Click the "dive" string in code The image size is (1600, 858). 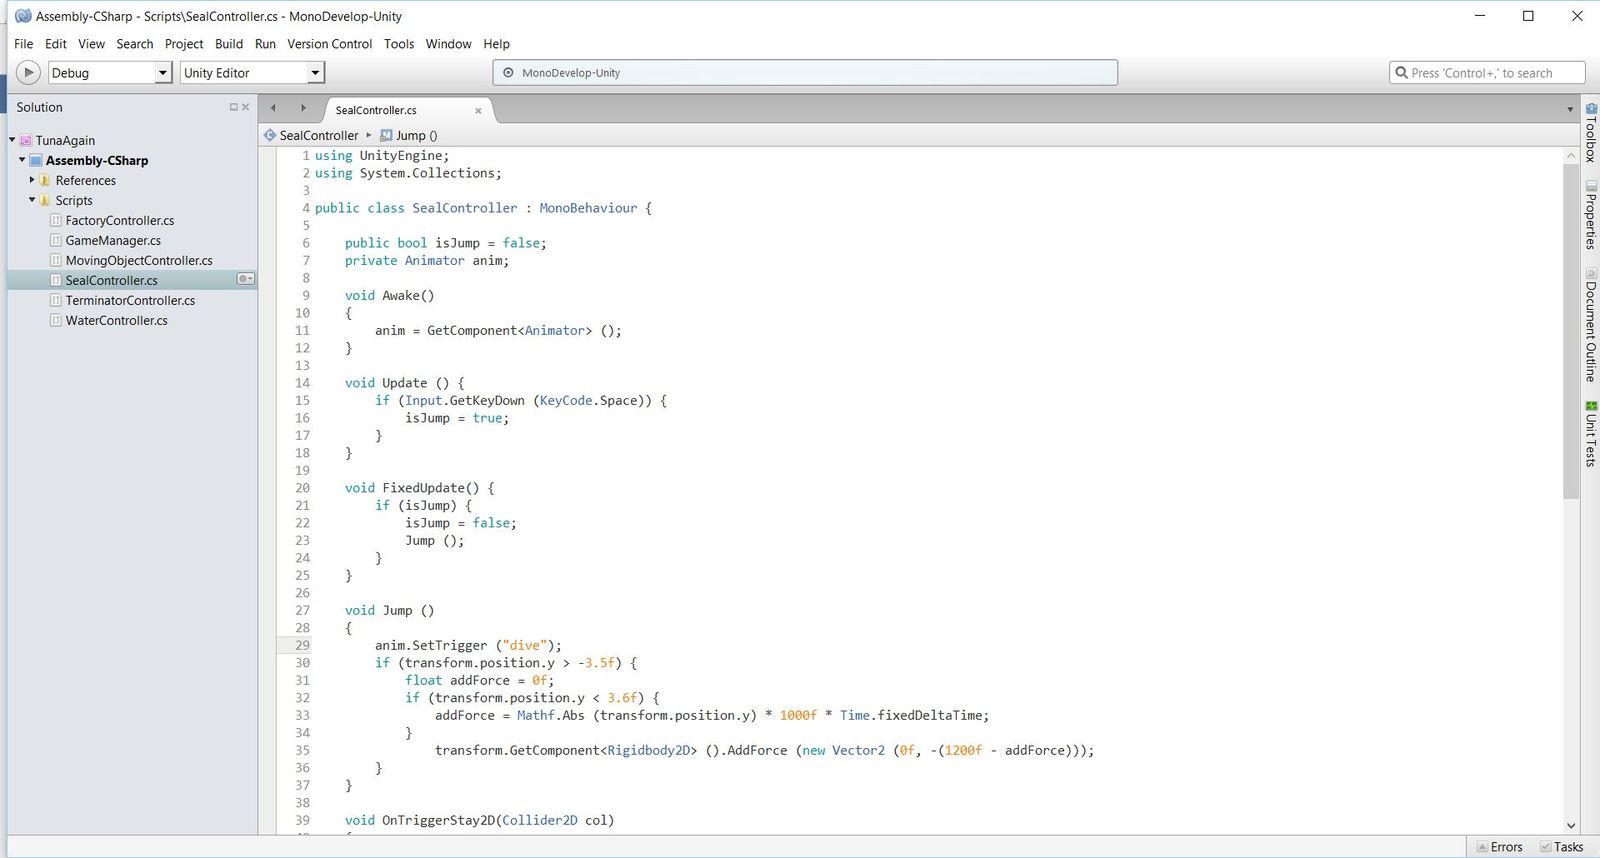(x=525, y=645)
